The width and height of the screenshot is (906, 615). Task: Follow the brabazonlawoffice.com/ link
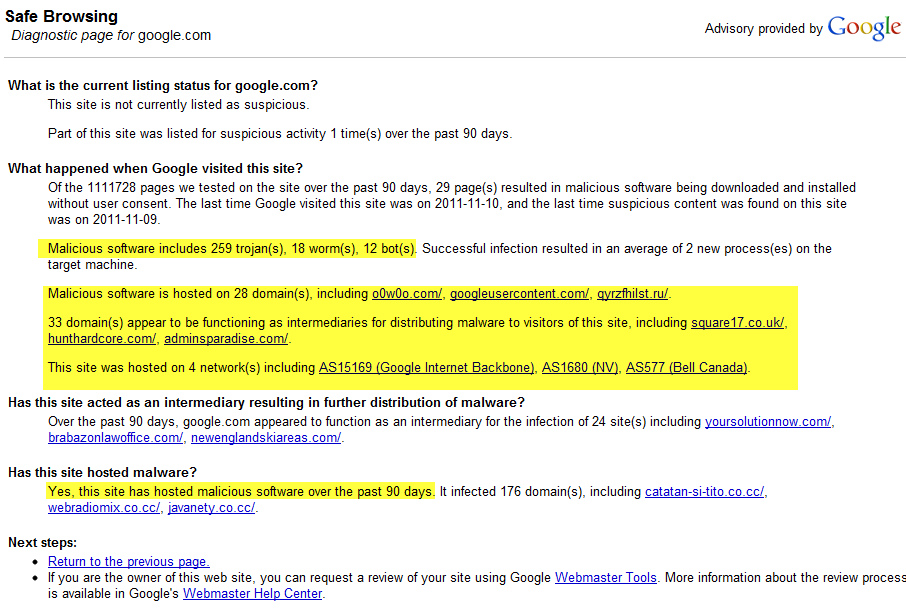click(x=116, y=438)
